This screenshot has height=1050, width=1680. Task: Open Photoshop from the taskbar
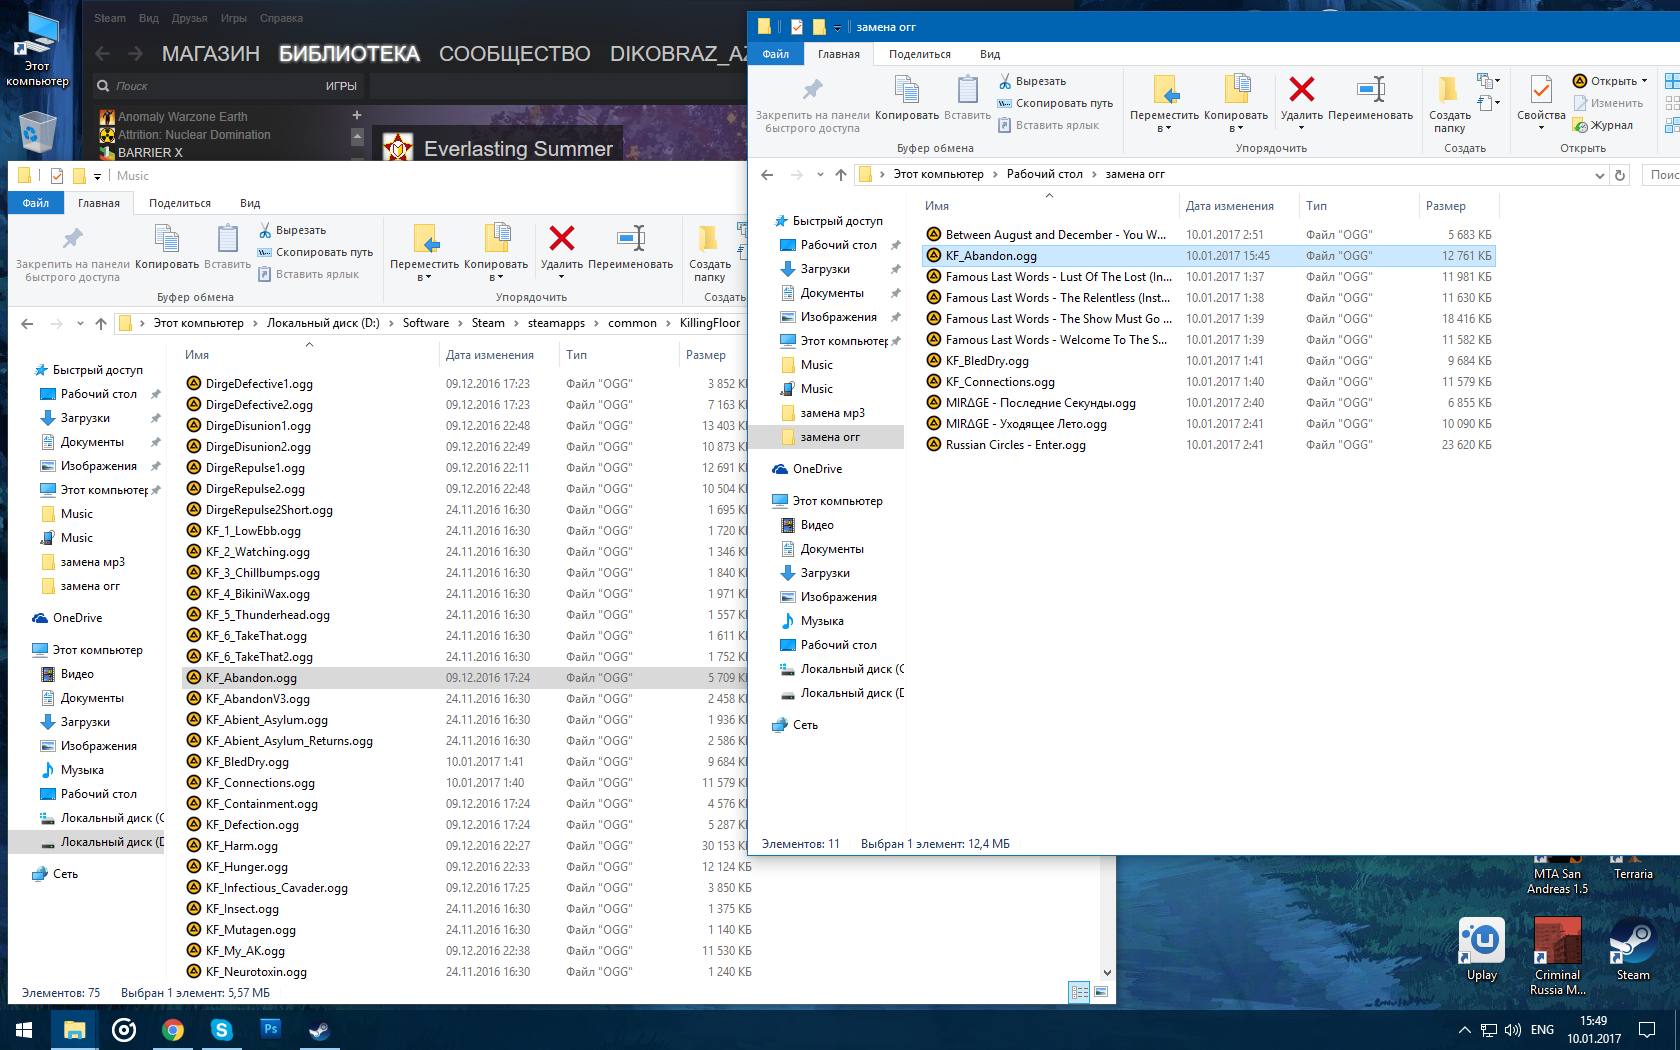click(x=270, y=1030)
